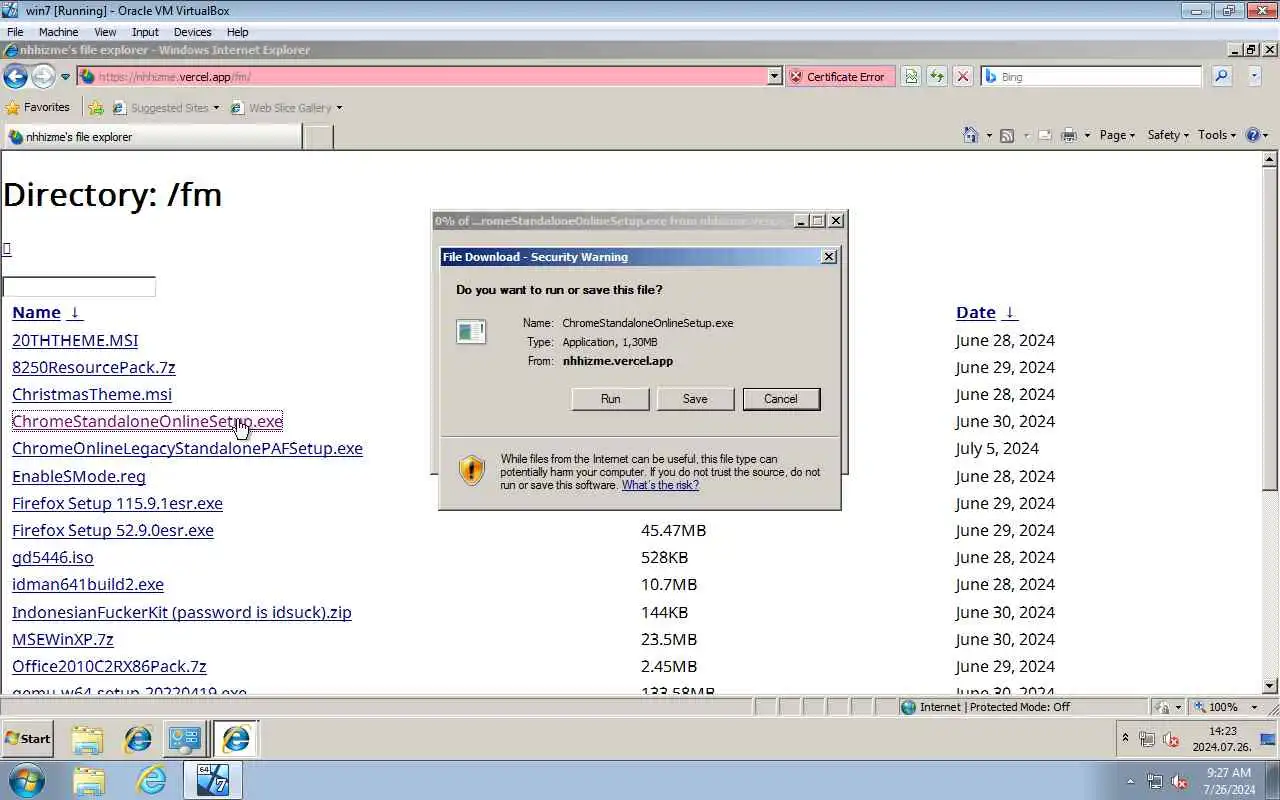Select the nhhizme's file explorer tab
This screenshot has width=1280, height=800.
(x=152, y=136)
